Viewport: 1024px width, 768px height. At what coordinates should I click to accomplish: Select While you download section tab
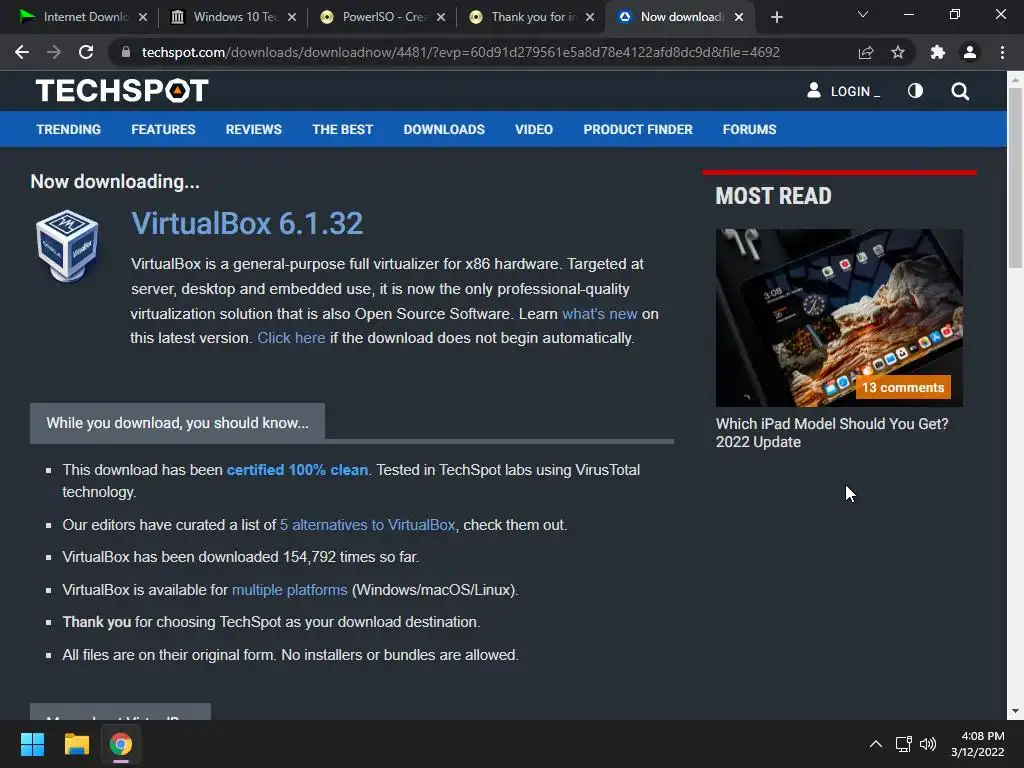(x=177, y=423)
